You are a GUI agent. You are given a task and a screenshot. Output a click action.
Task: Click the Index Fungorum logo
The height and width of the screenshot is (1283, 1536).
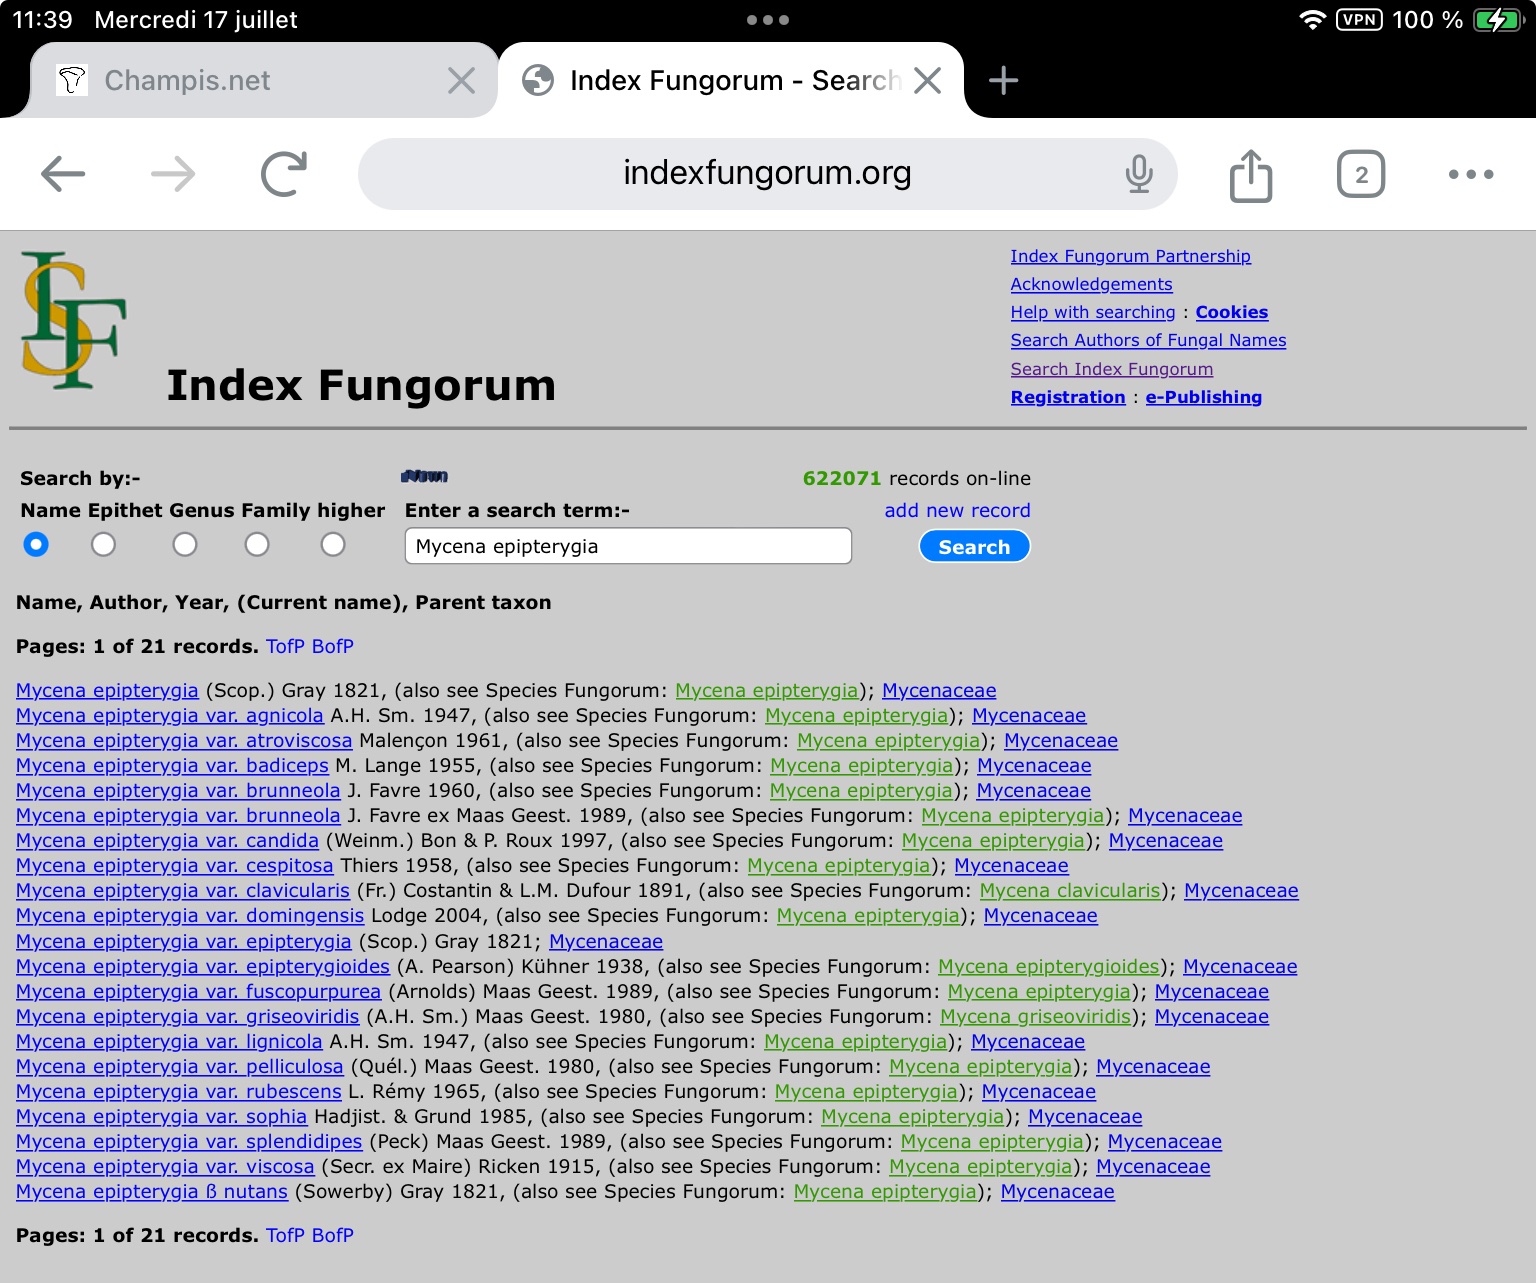click(73, 320)
